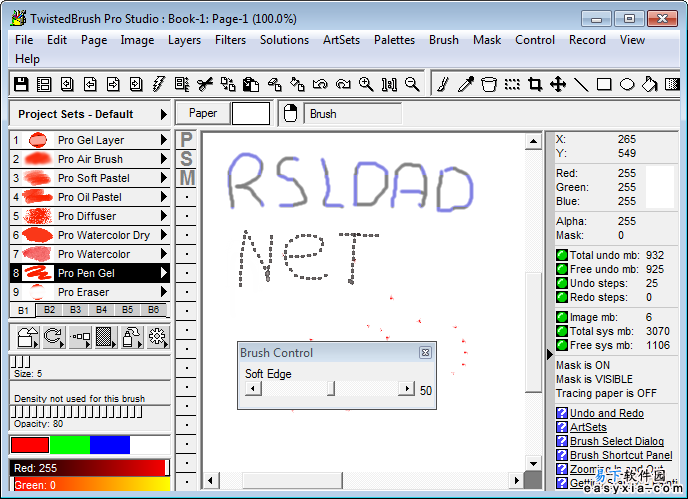Image resolution: width=688 pixels, height=499 pixels.
Task: Click the Paper button
Action: tap(203, 113)
